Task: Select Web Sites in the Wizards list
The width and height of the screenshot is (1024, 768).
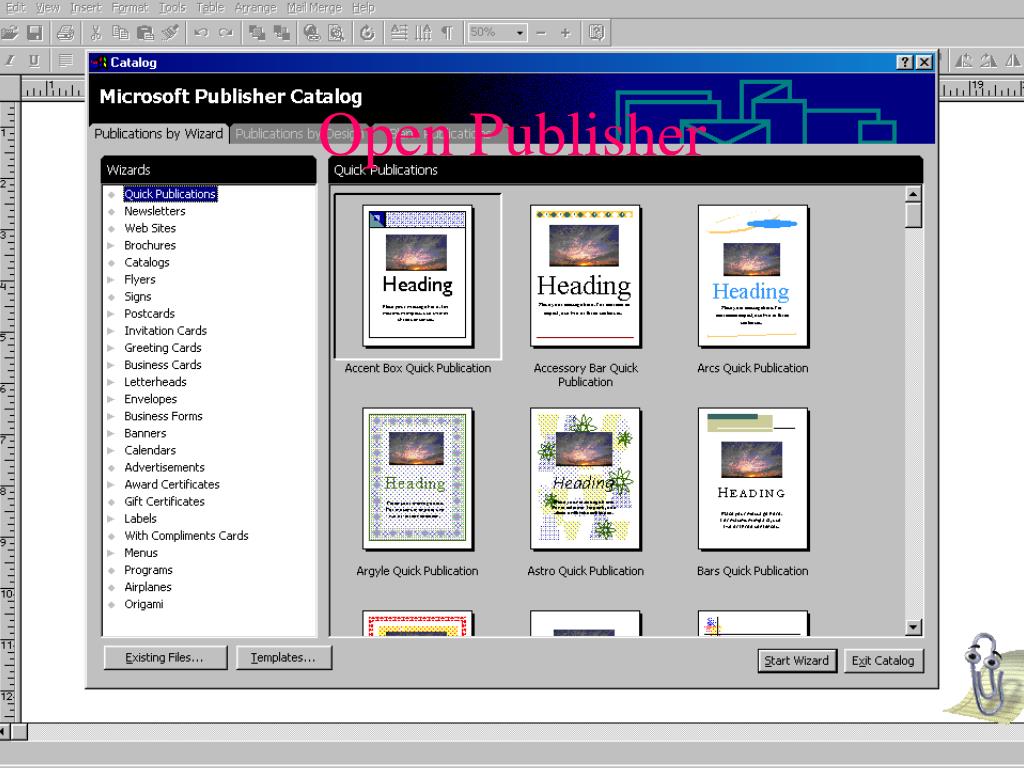Action: (150, 229)
